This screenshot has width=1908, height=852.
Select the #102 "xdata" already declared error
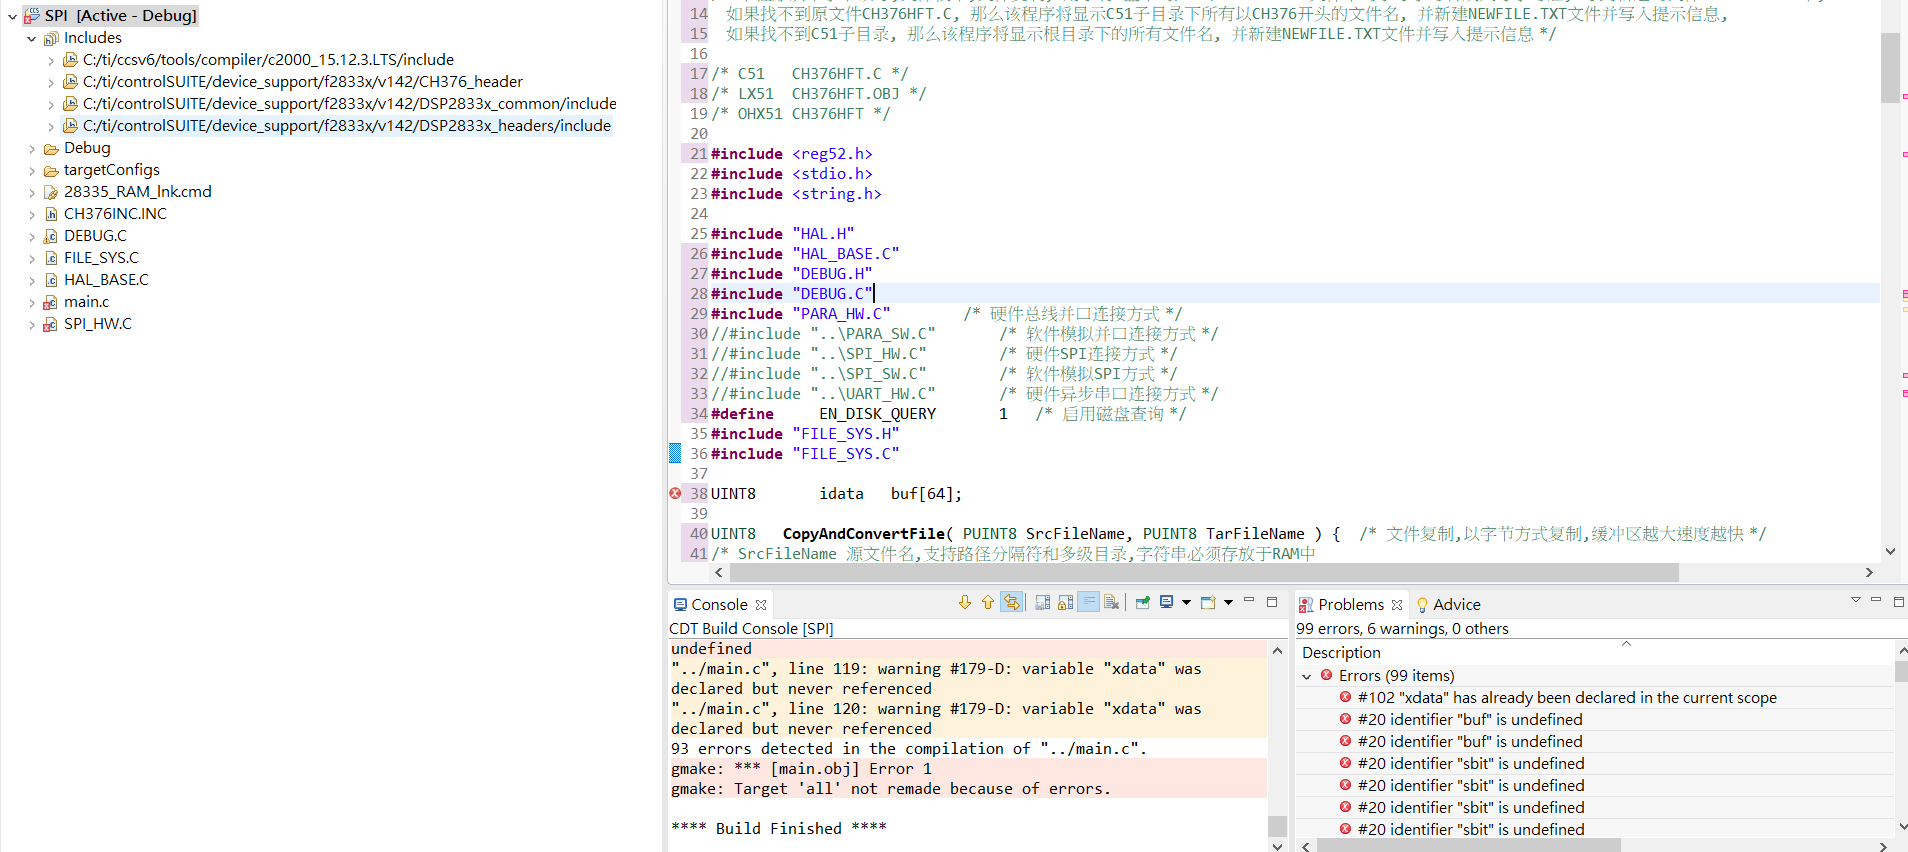(x=1567, y=698)
